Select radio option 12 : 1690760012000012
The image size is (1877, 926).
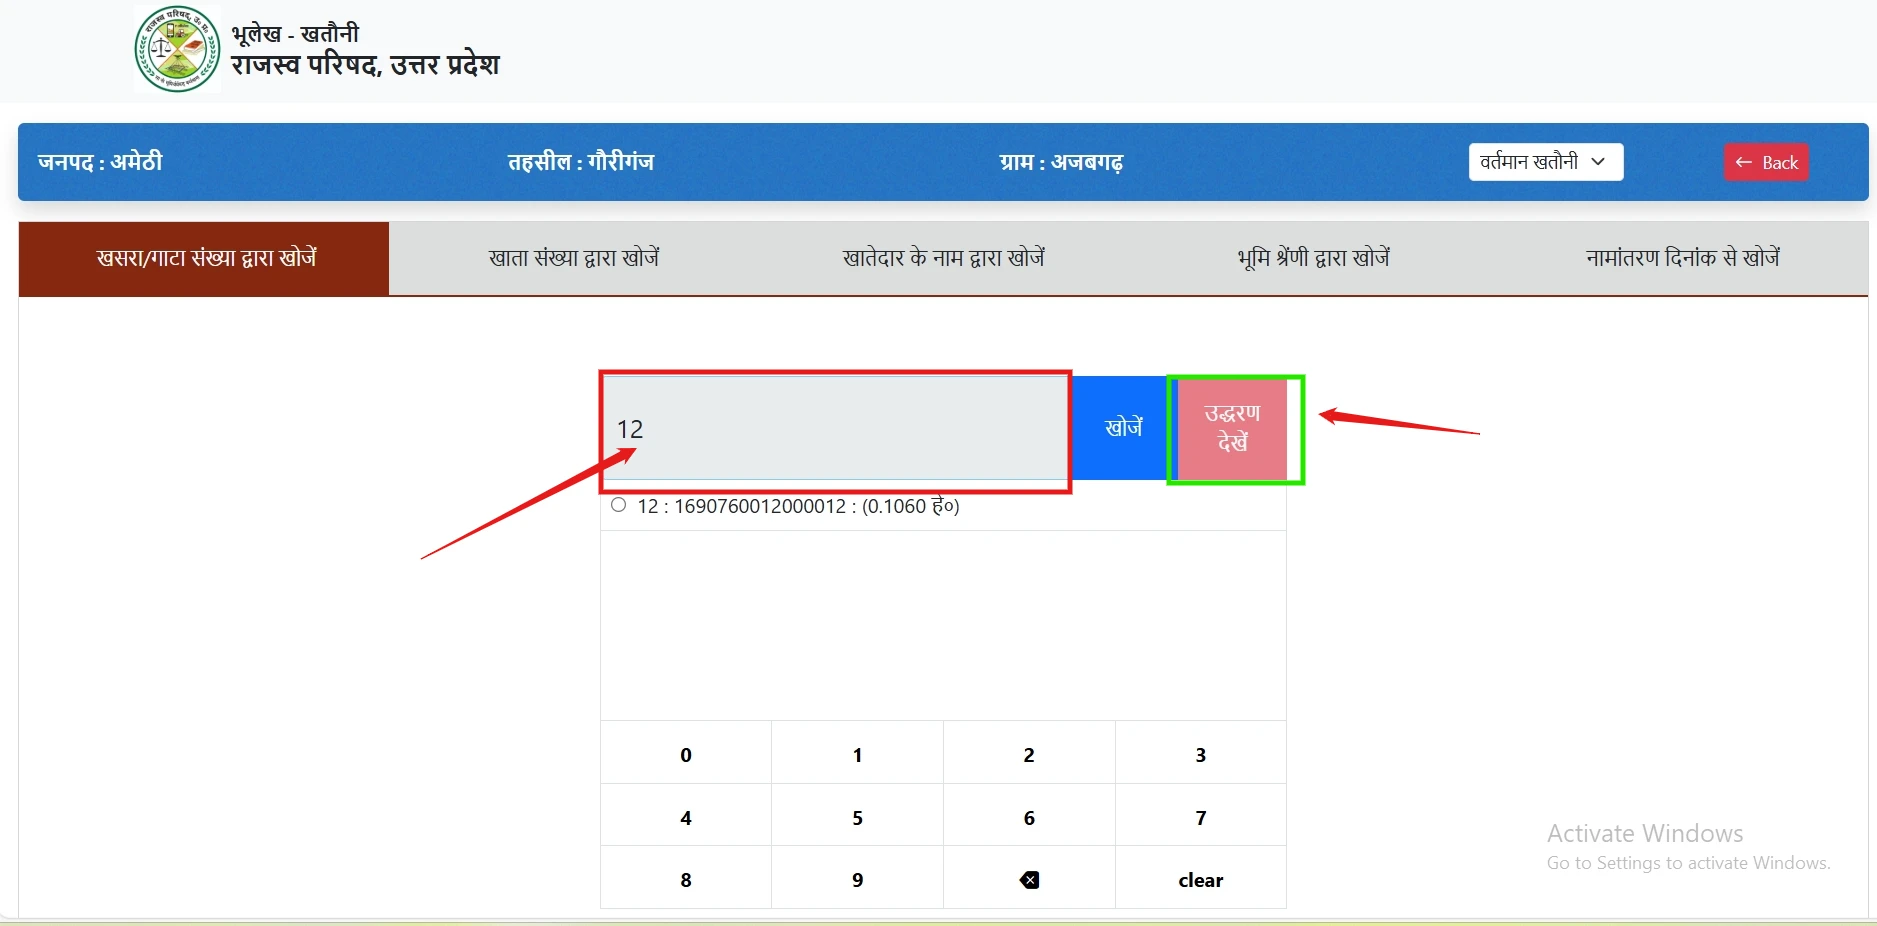[619, 505]
